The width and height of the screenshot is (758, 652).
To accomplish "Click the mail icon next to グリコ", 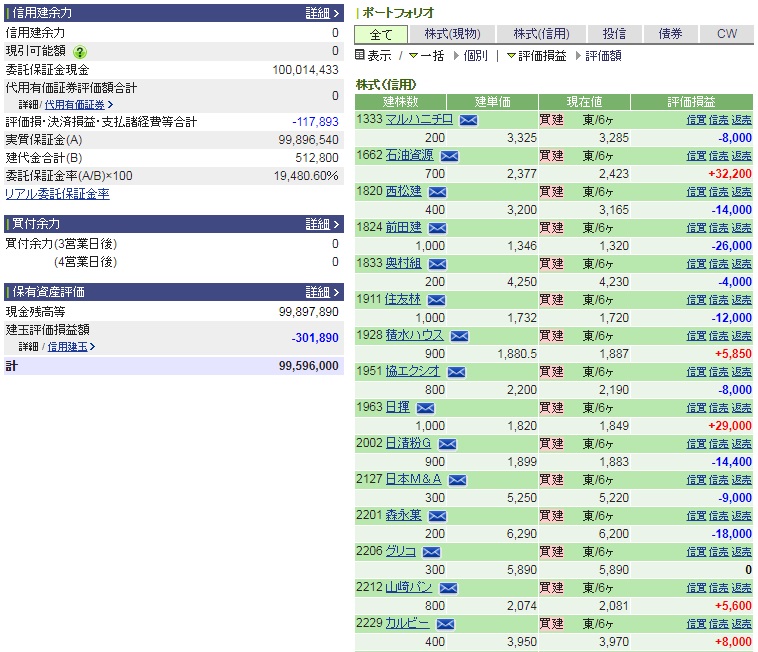I will pyautogui.click(x=431, y=552).
